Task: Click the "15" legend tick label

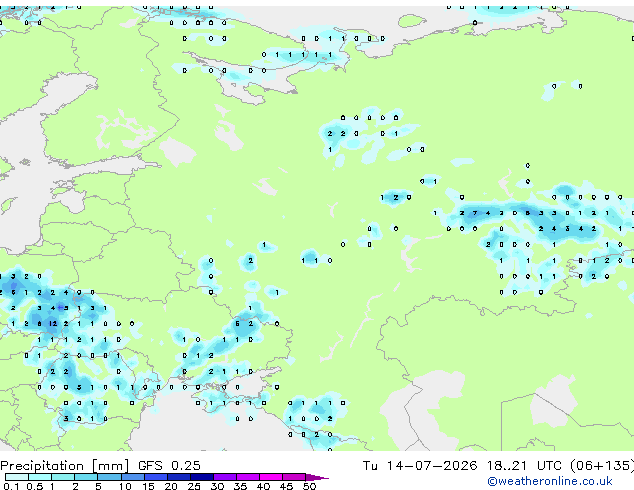Action: [148, 486]
